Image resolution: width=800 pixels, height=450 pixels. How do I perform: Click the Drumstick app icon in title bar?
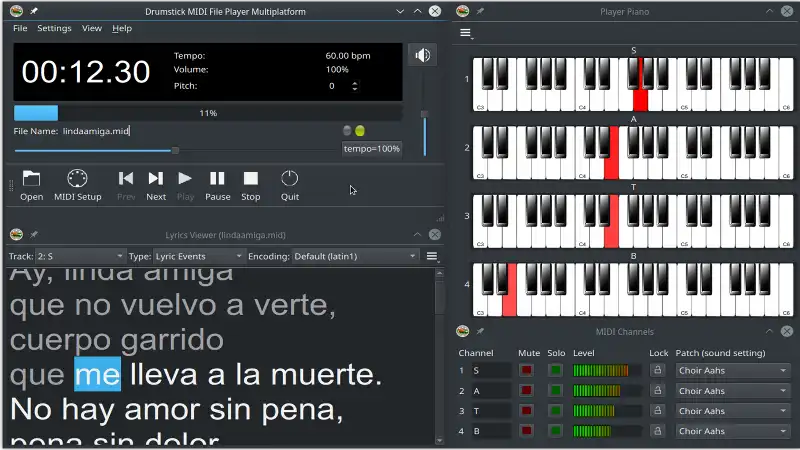click(16, 11)
